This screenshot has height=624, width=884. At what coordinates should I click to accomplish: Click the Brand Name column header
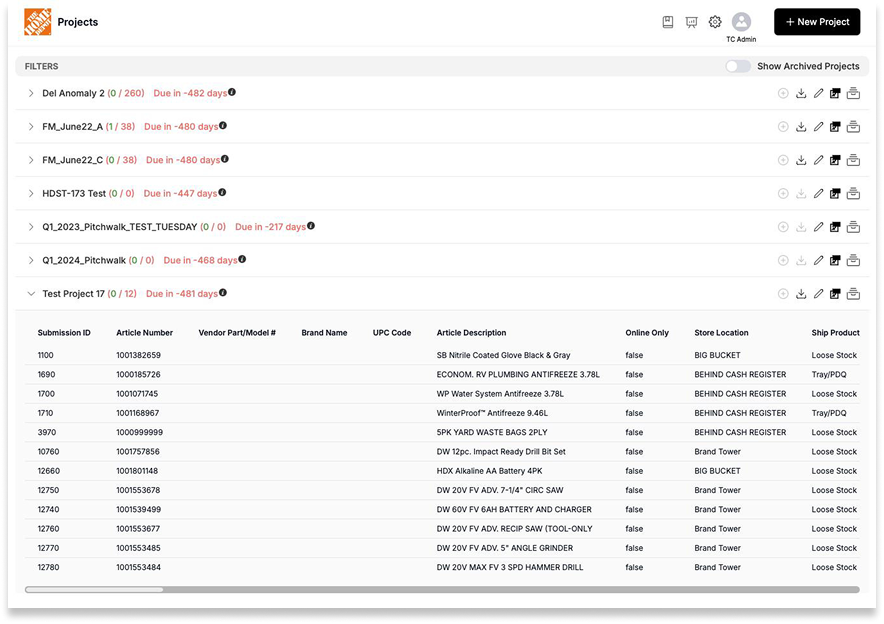[324, 333]
